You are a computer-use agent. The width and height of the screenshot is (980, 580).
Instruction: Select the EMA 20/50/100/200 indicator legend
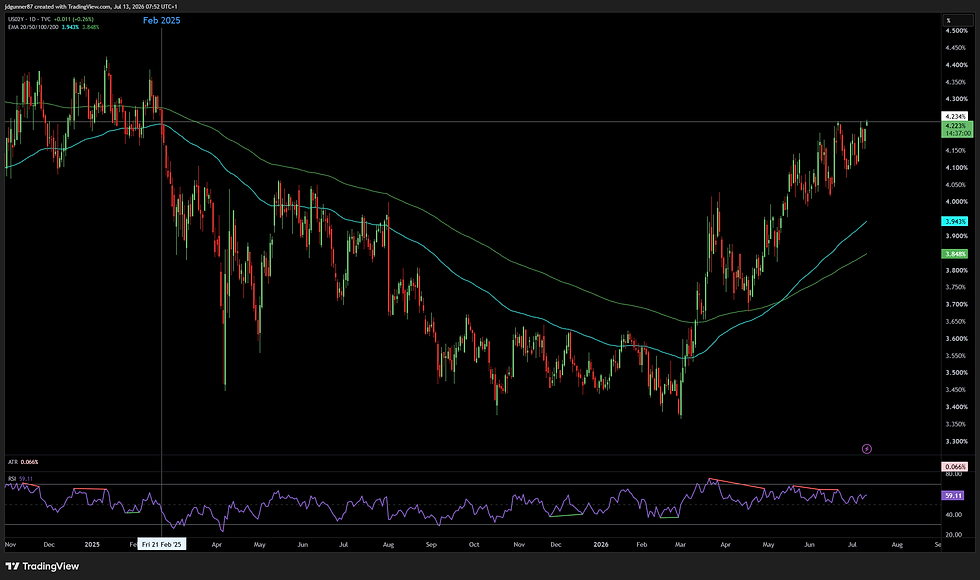coord(34,27)
